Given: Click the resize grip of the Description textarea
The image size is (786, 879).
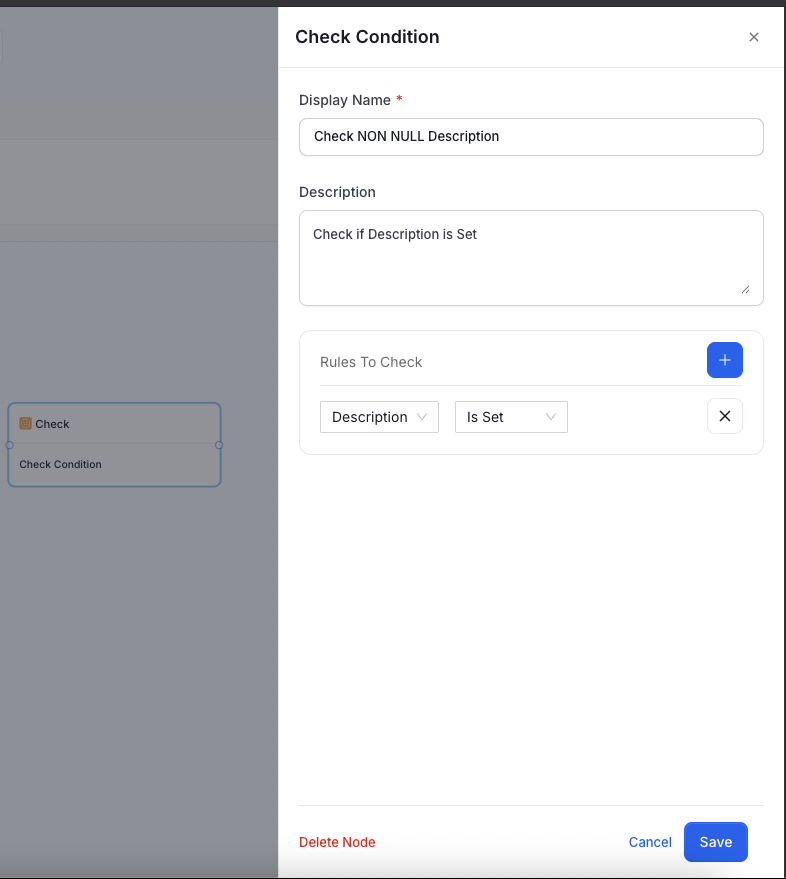Looking at the screenshot, I should (x=746, y=290).
